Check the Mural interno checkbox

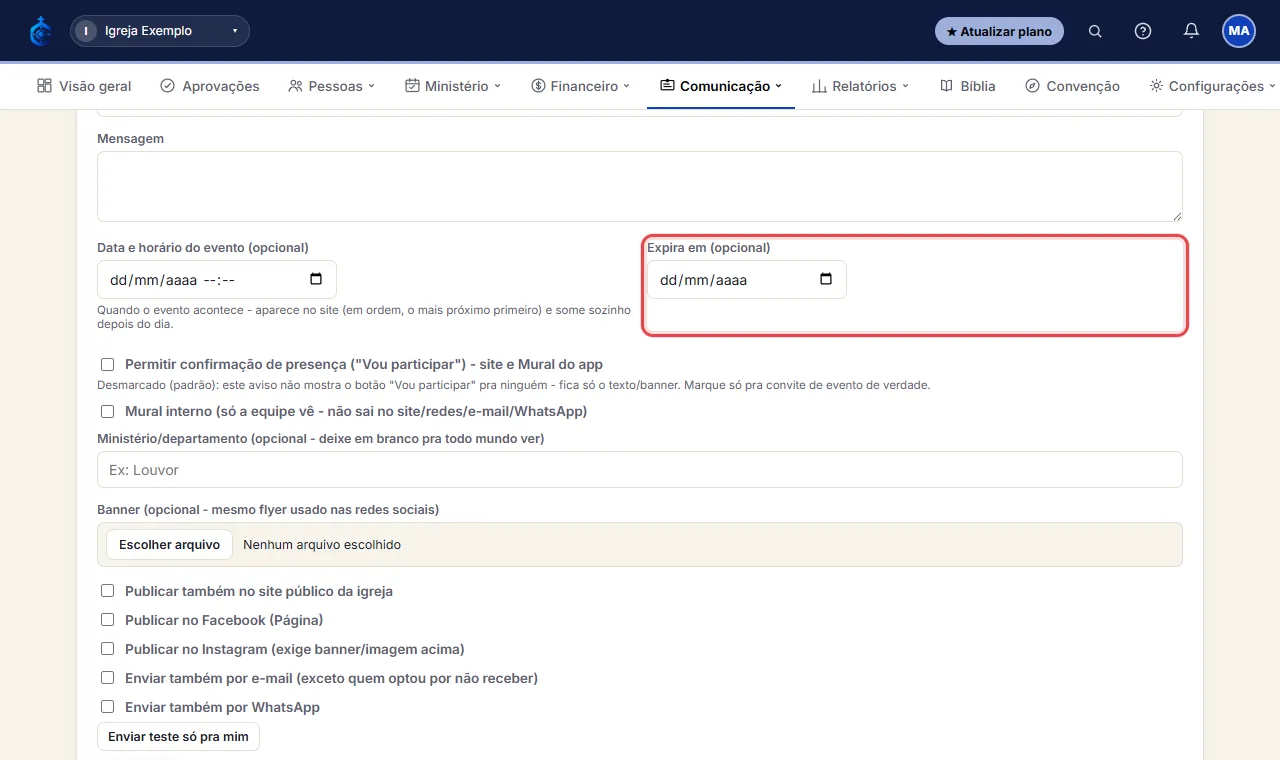point(107,411)
